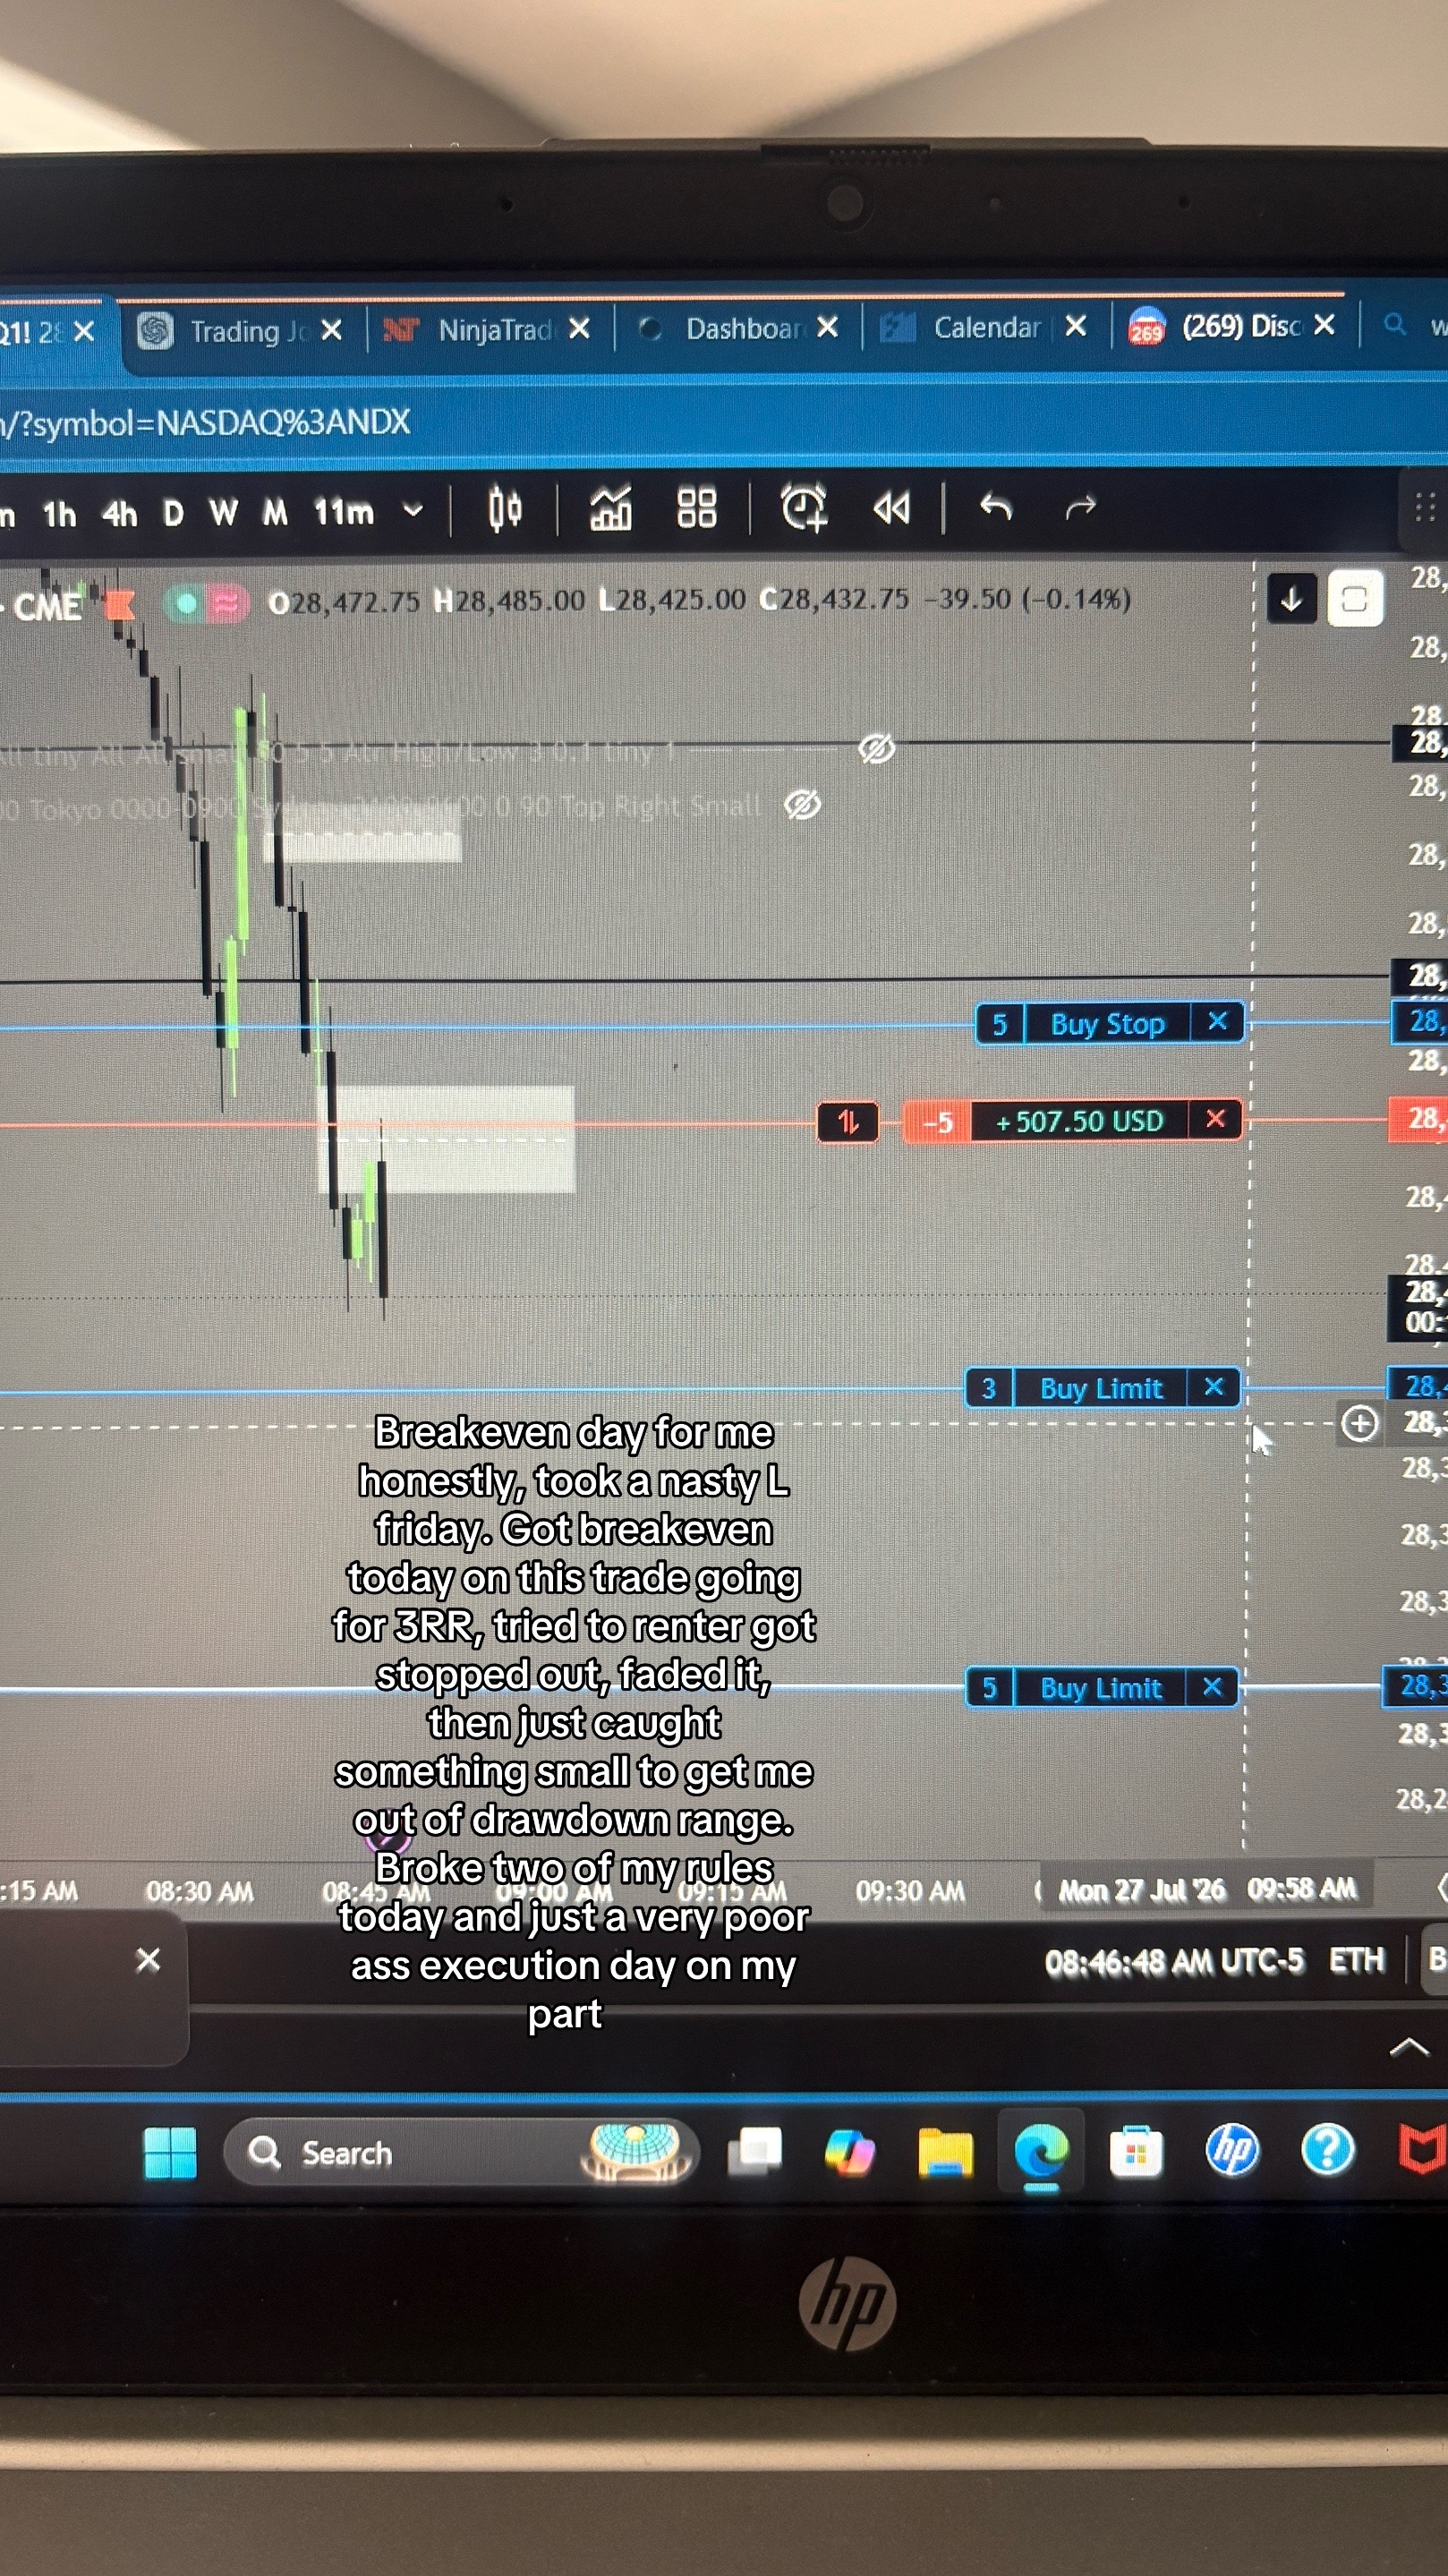Open the candlestick chart type selector

(505, 509)
